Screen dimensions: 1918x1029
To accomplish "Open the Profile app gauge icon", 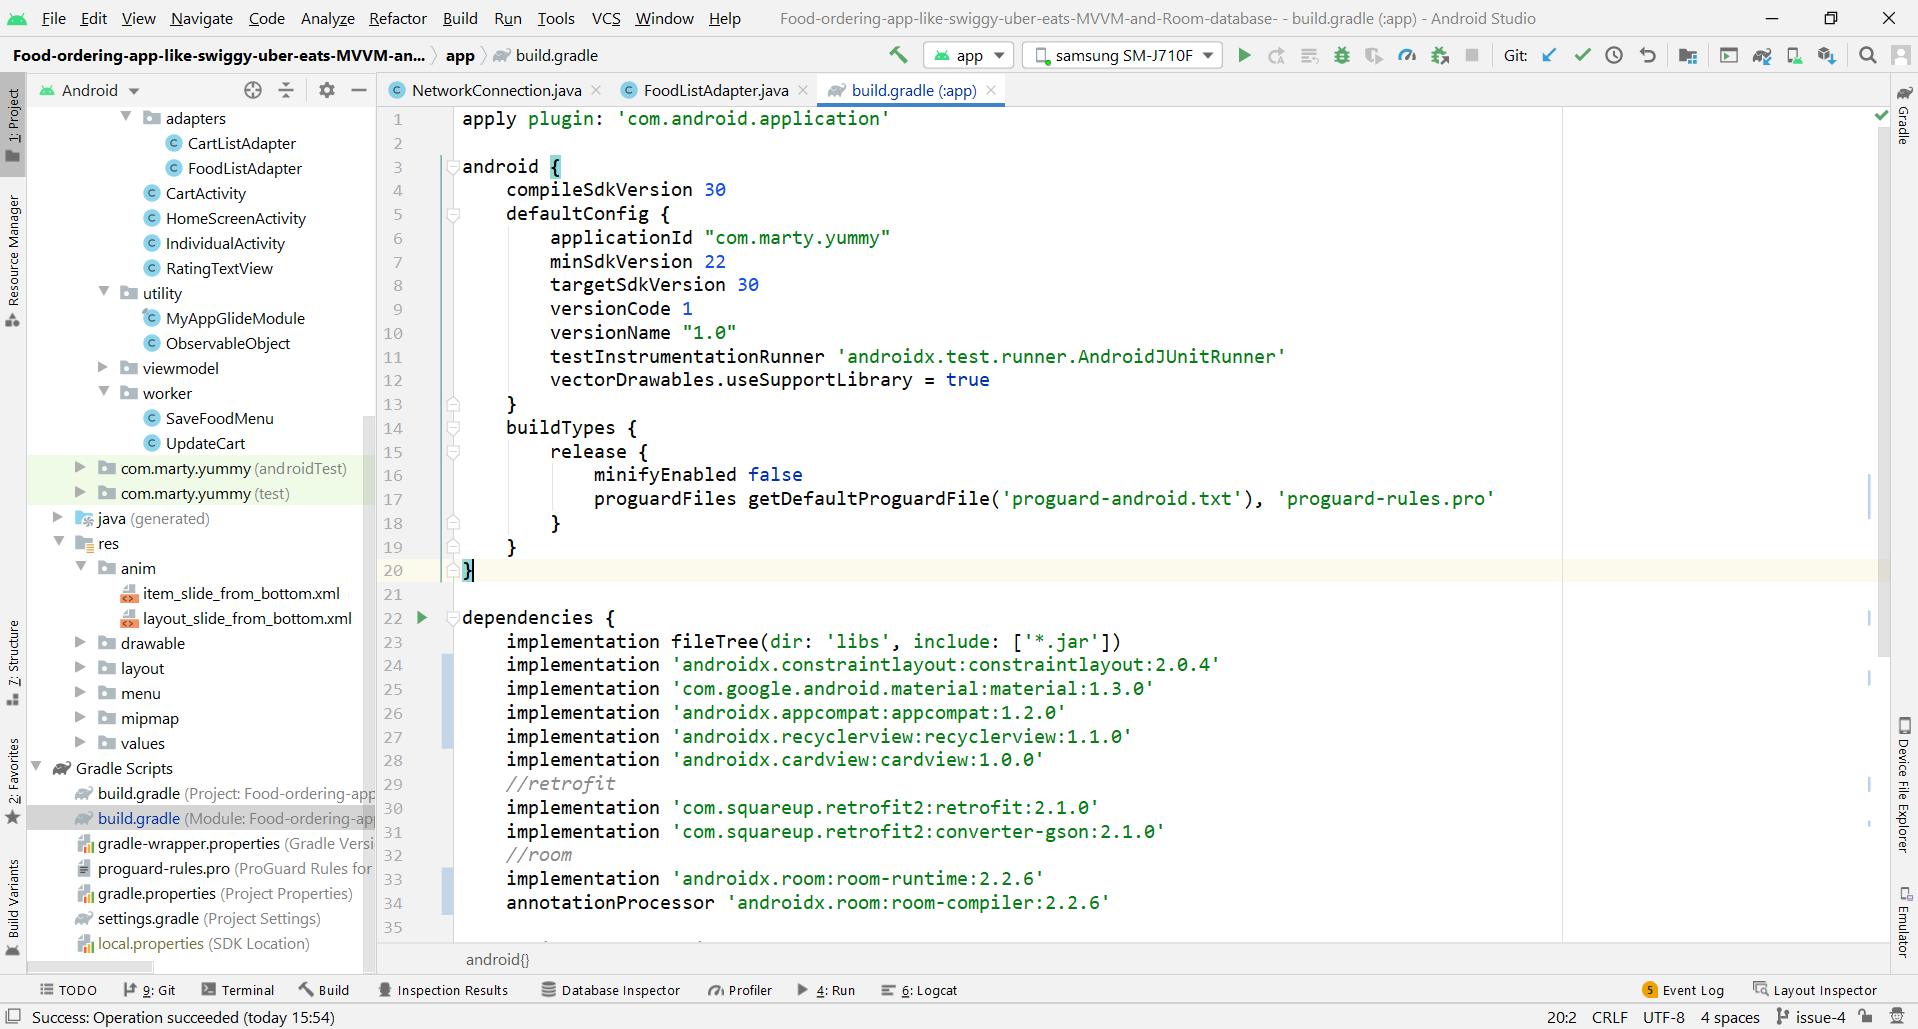I will (x=1407, y=55).
